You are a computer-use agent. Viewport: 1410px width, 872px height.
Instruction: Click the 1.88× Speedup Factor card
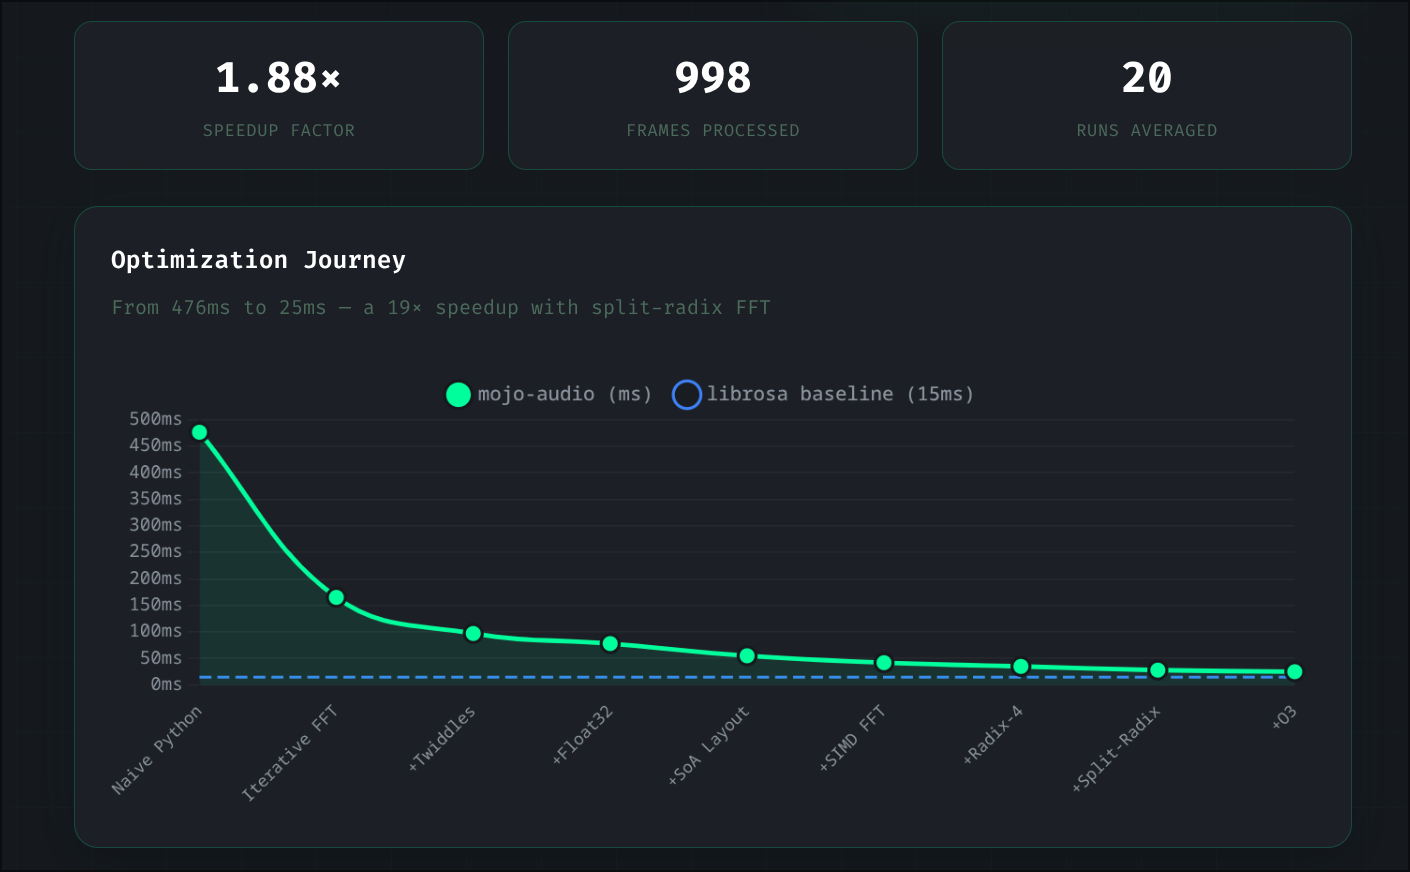pyautogui.click(x=279, y=96)
